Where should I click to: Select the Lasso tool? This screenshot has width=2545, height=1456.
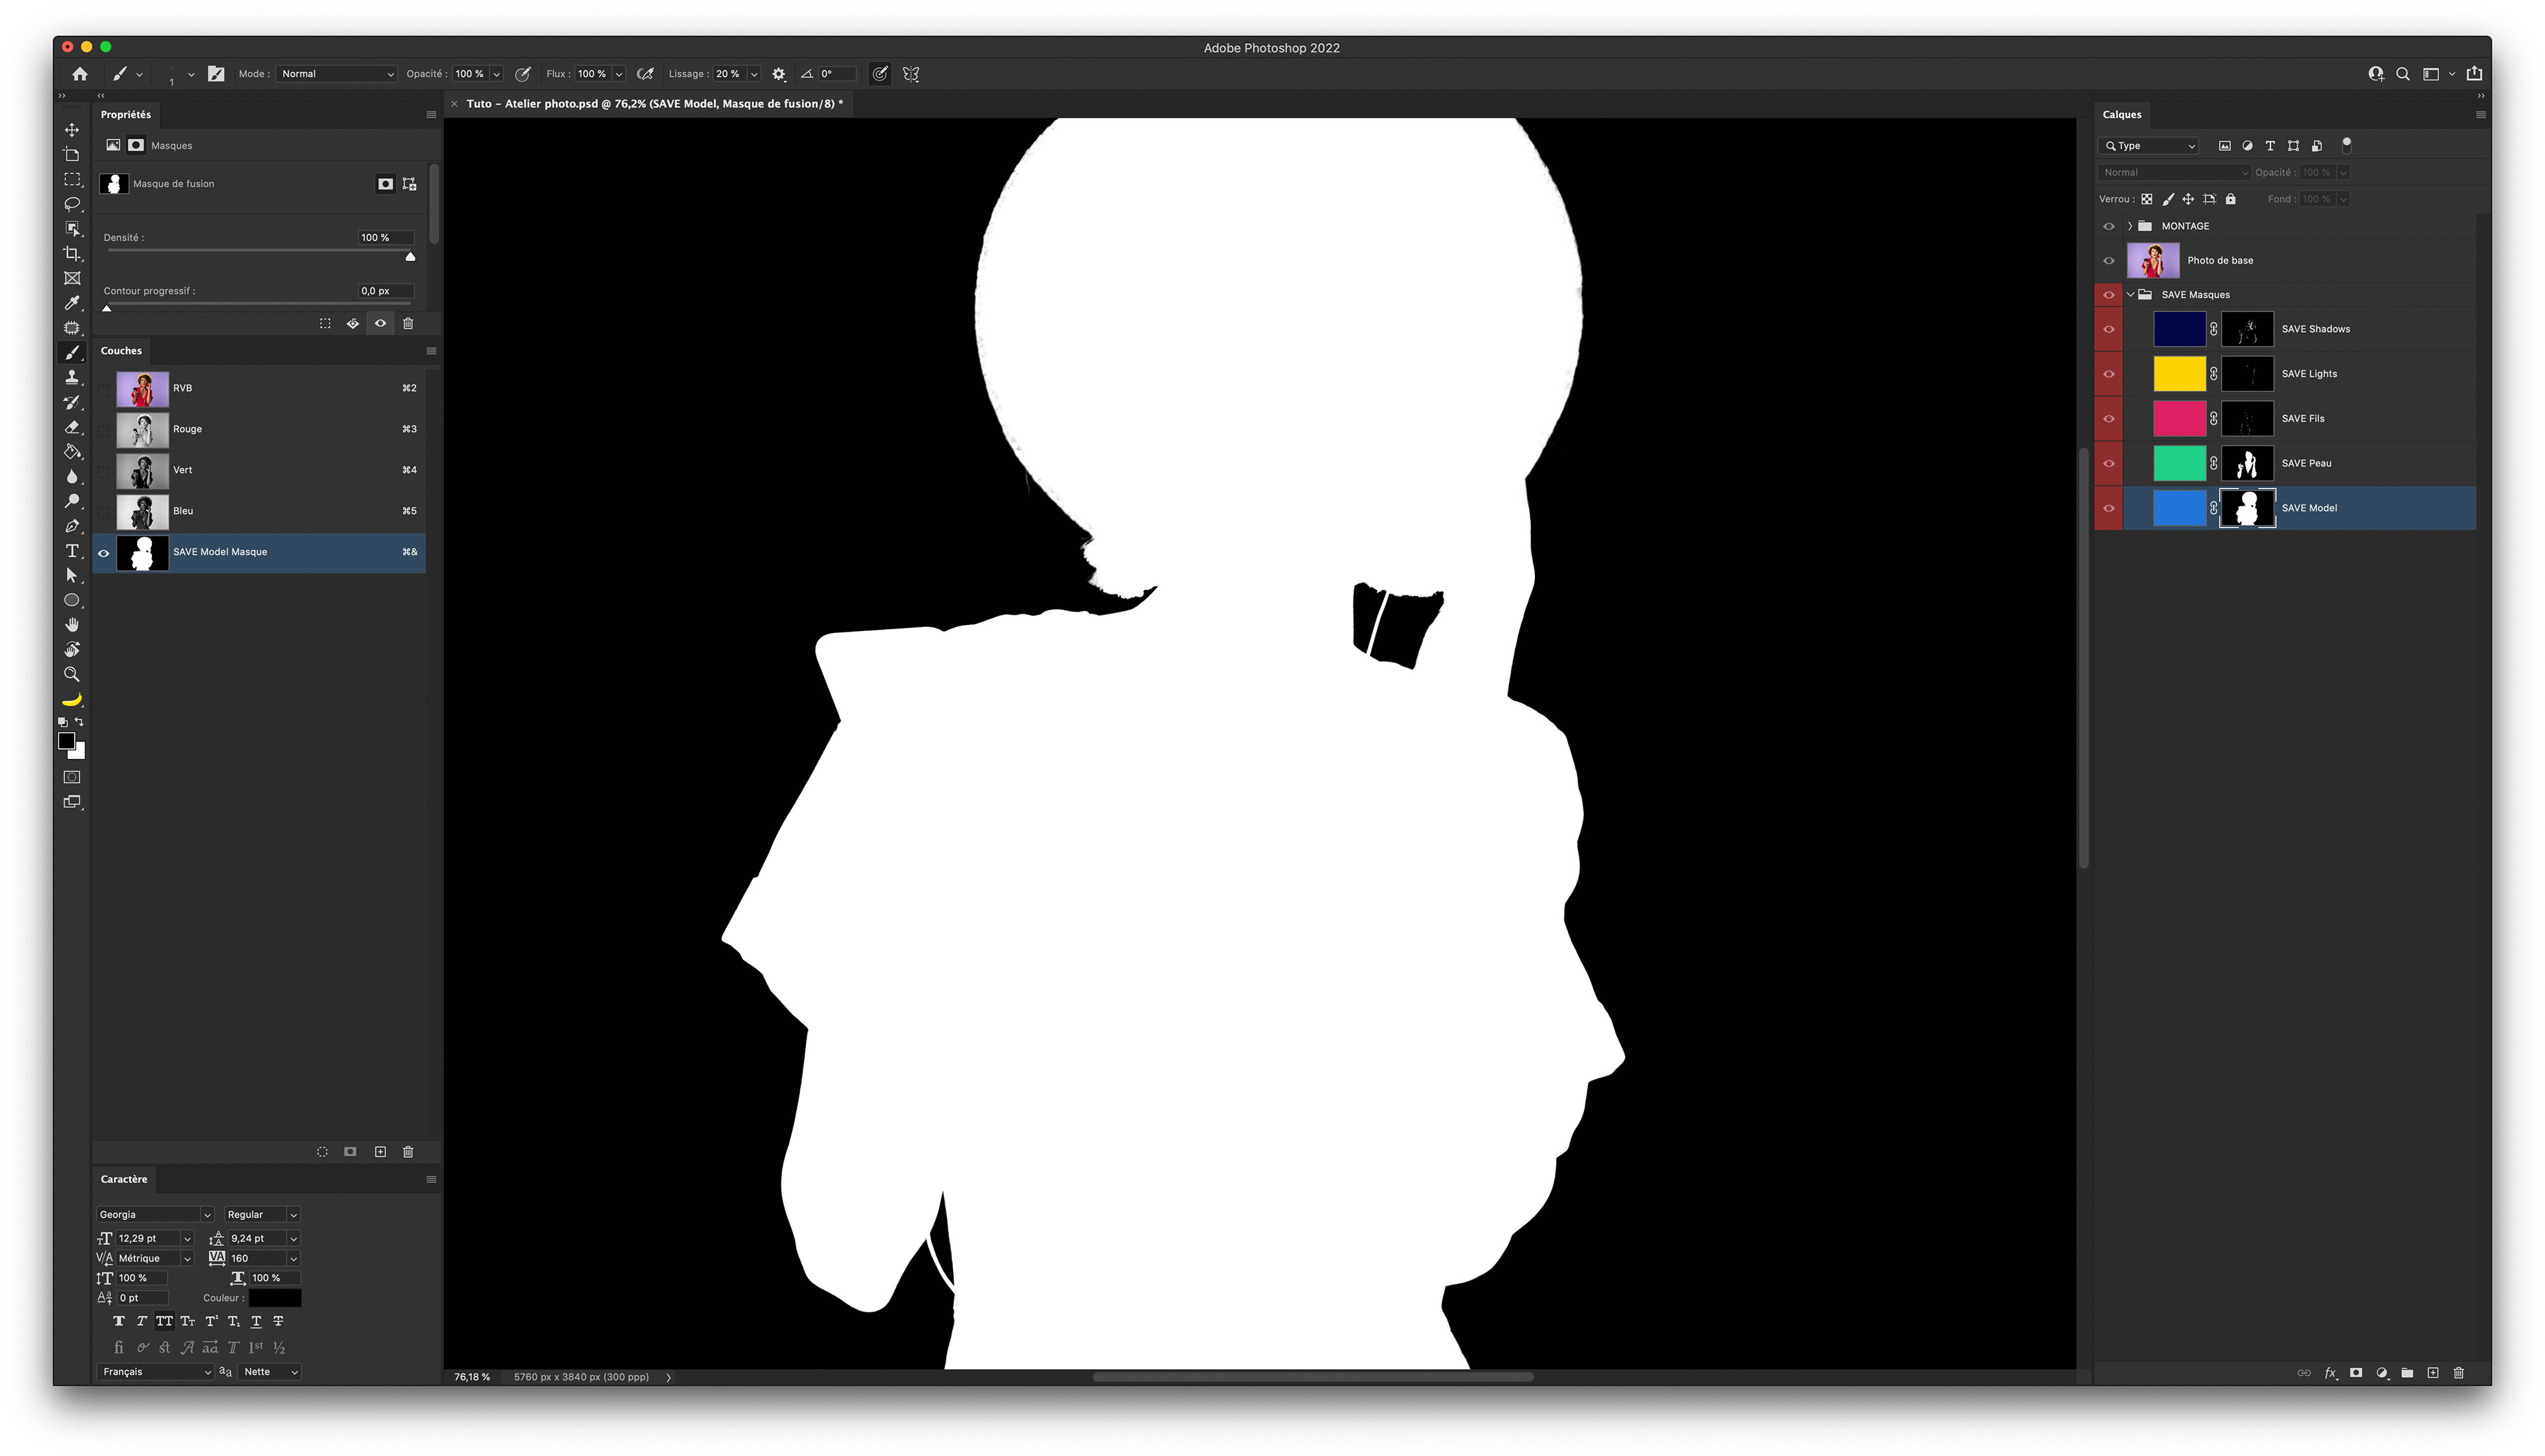[72, 204]
